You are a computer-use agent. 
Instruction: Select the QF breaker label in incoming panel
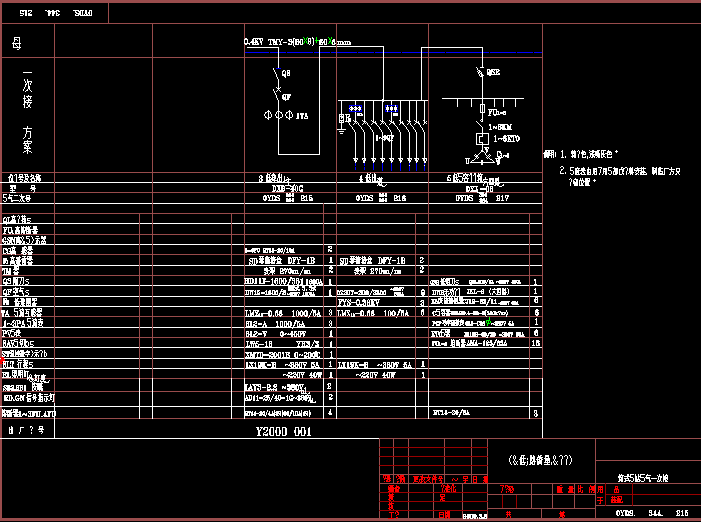coord(286,97)
